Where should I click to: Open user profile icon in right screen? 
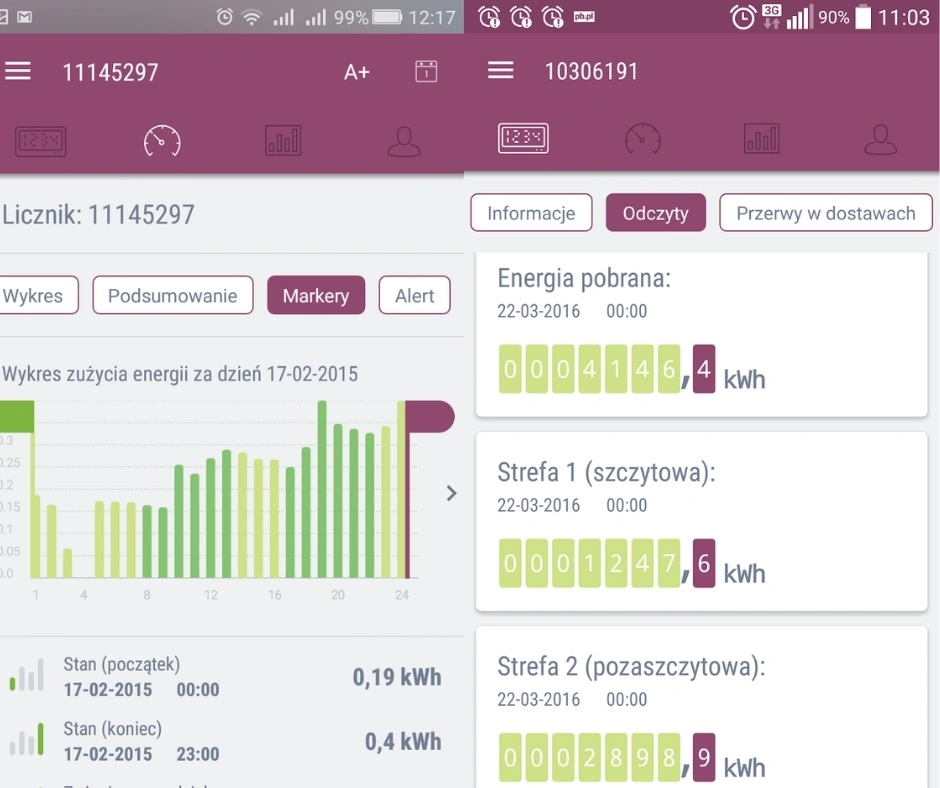(x=880, y=139)
